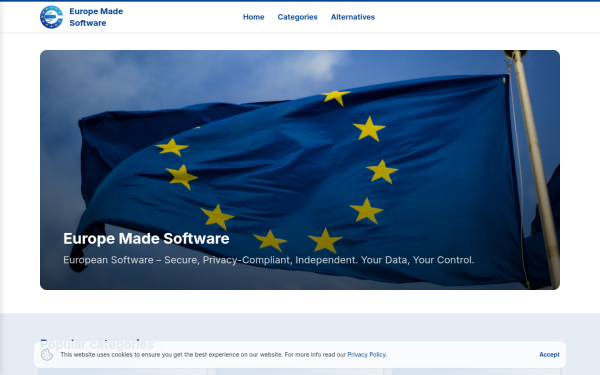The image size is (600, 375).
Task: Click the 'Europe Made Software' hero heading
Action: click(x=146, y=238)
